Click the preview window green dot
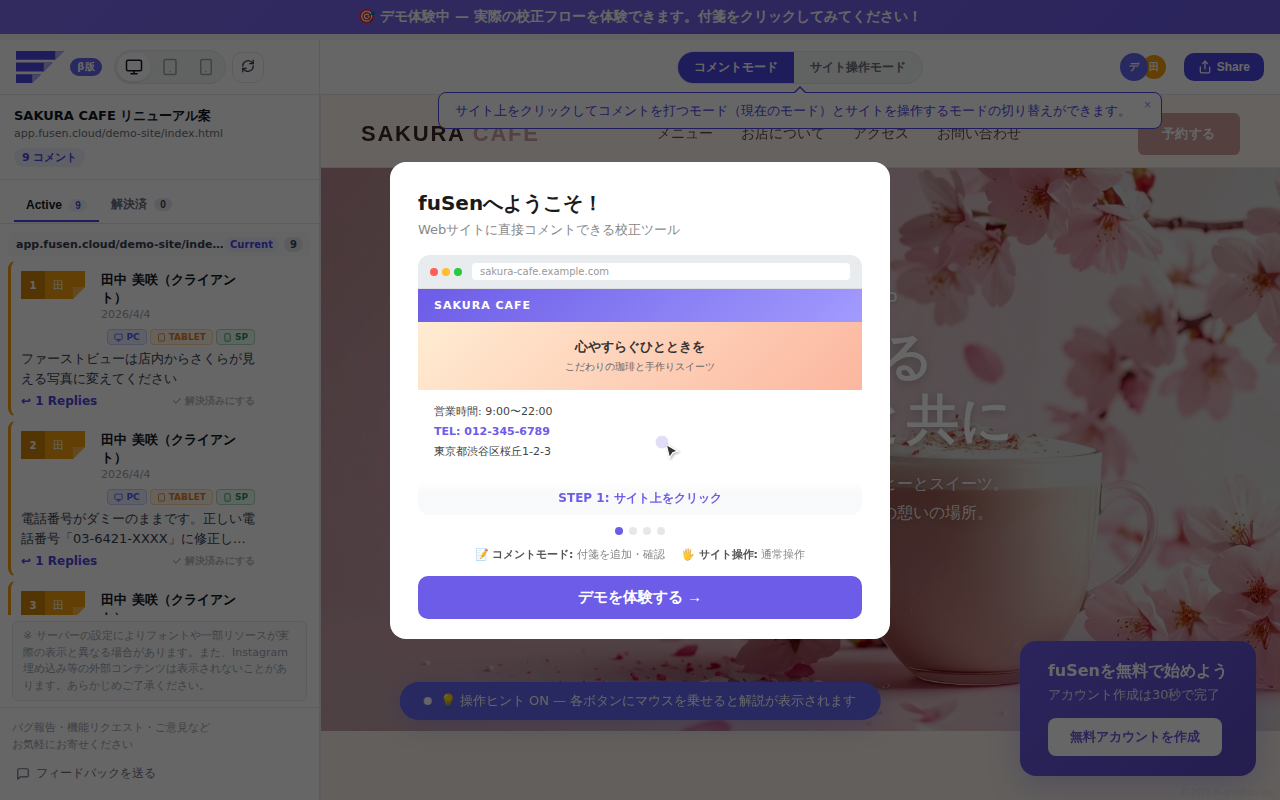1280x800 pixels. pyautogui.click(x=458, y=272)
